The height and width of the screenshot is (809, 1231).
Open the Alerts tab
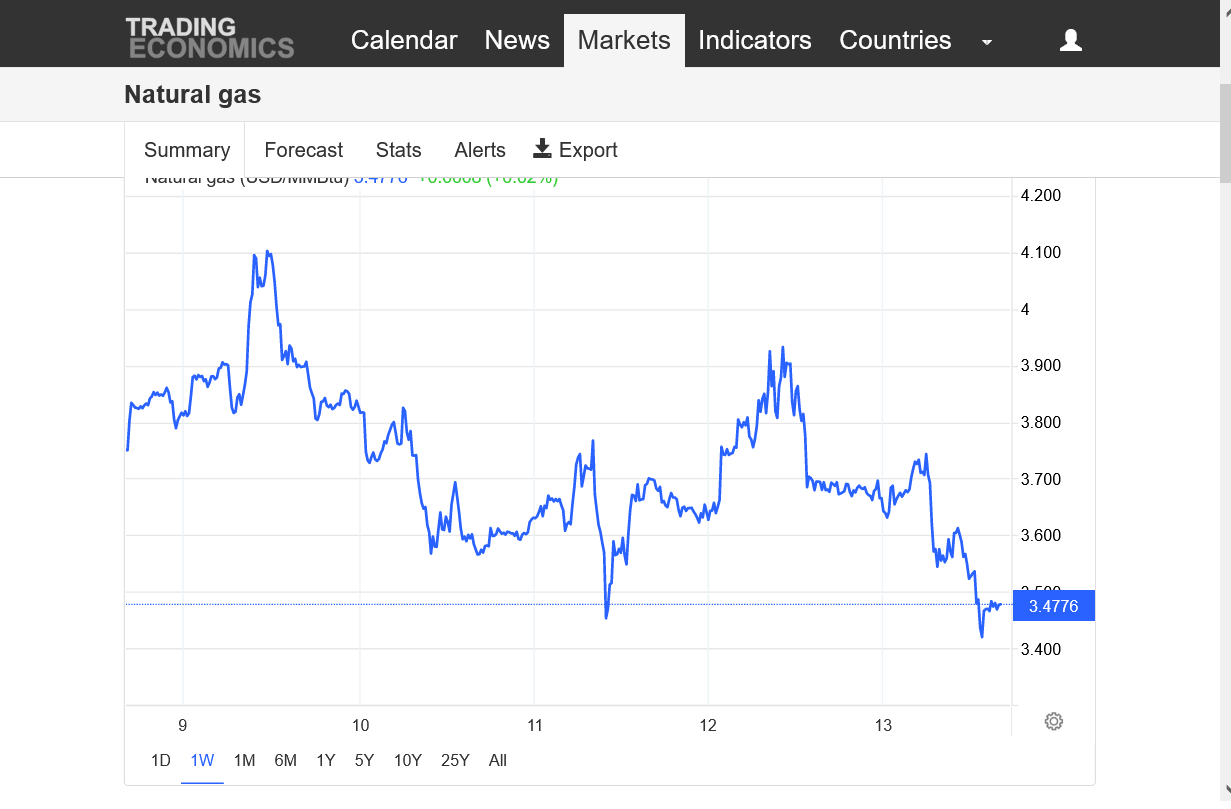[x=480, y=150]
